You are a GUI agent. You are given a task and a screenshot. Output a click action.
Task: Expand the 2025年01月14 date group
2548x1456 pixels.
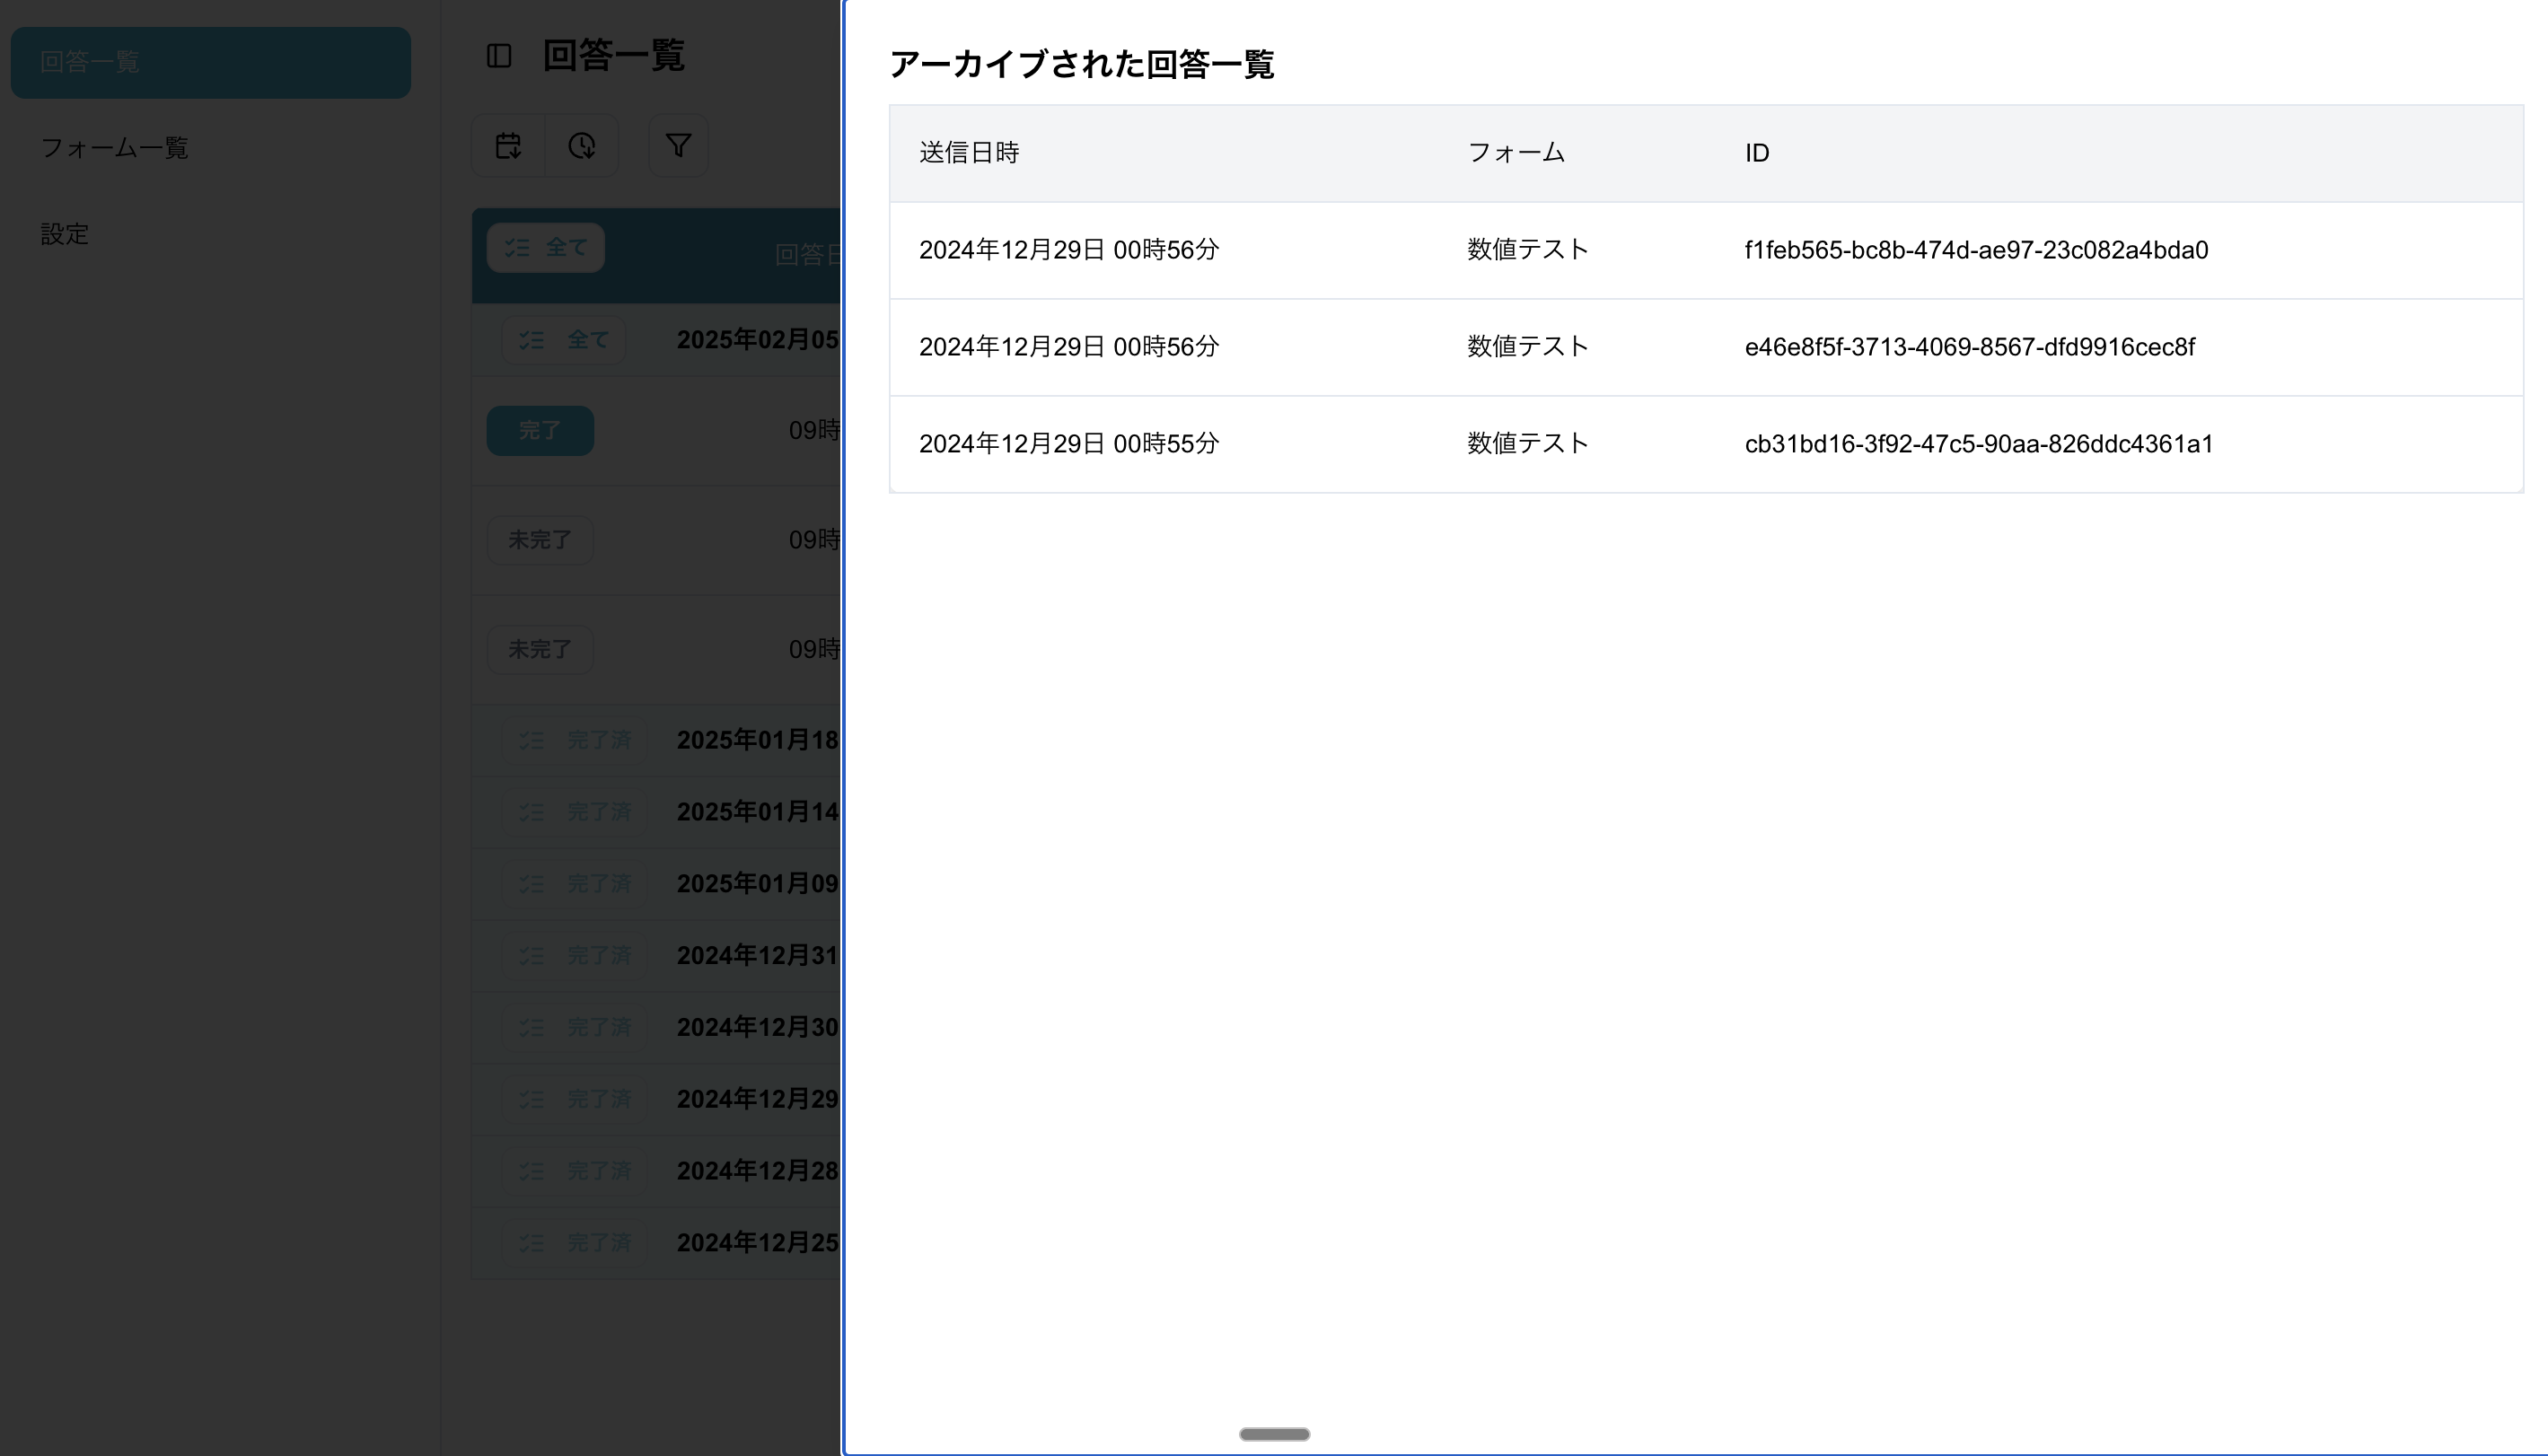point(757,812)
